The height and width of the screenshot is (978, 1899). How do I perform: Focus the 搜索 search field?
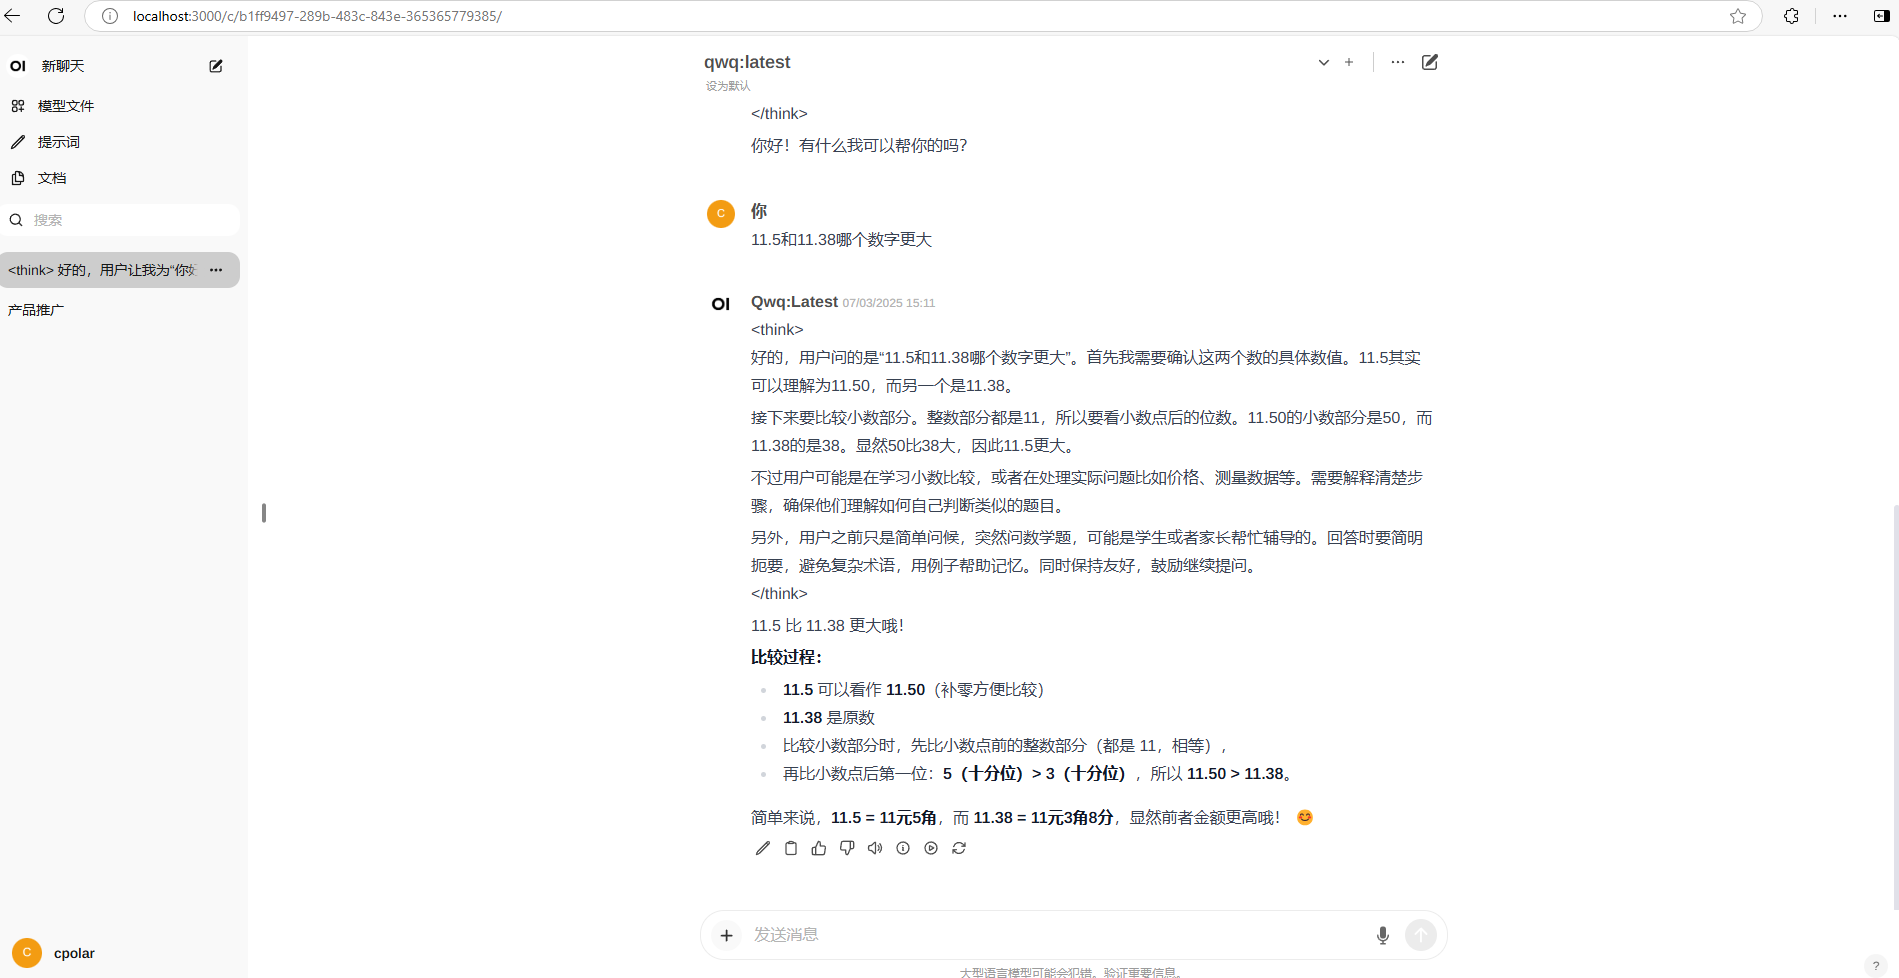coord(120,220)
